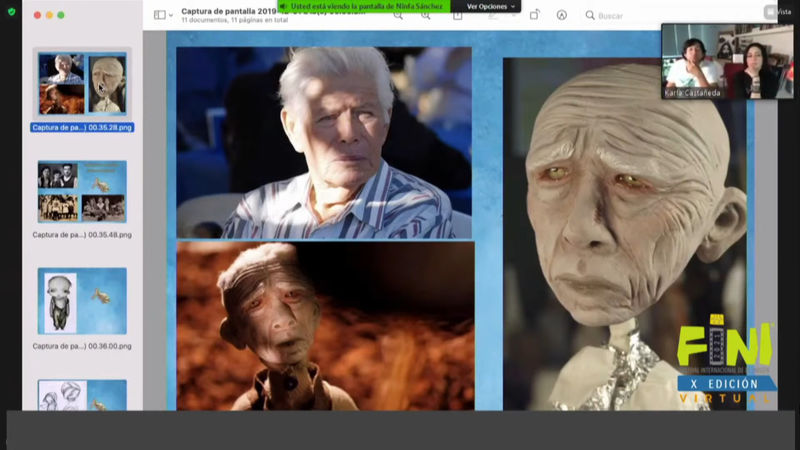Click the red close window button
The image size is (800, 450).
tap(37, 15)
